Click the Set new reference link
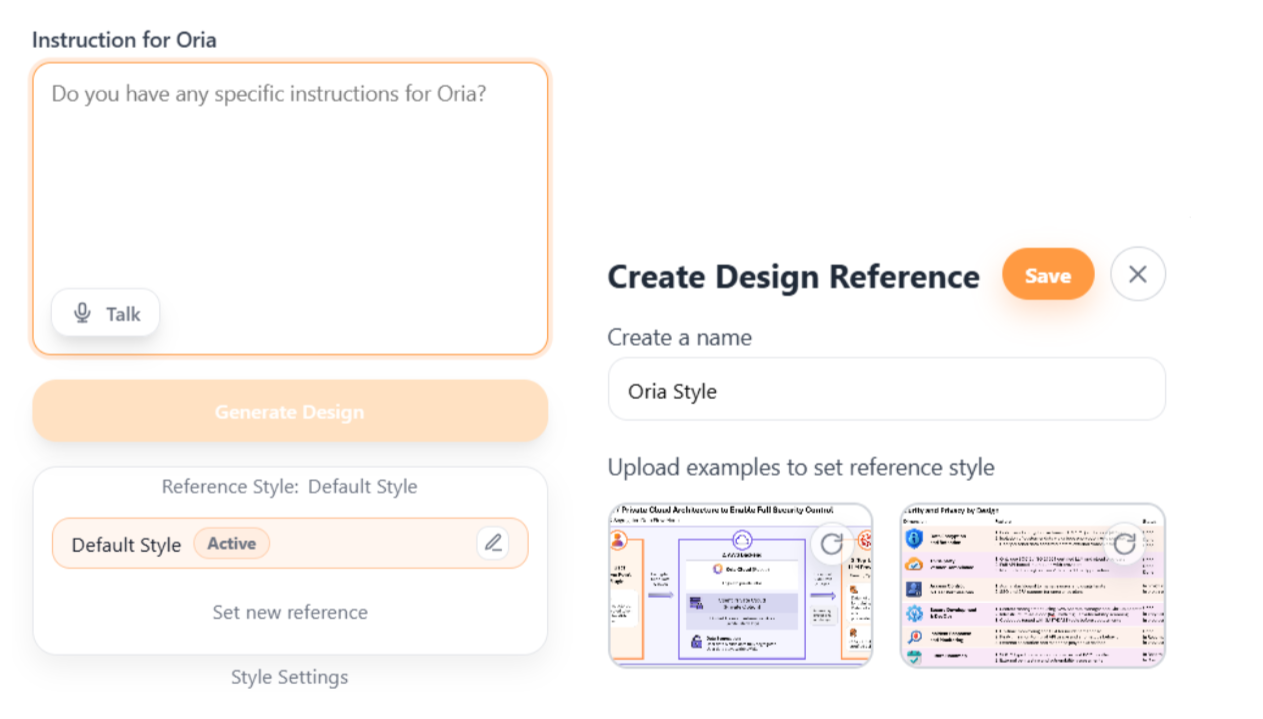The image size is (1263, 719). [289, 611]
